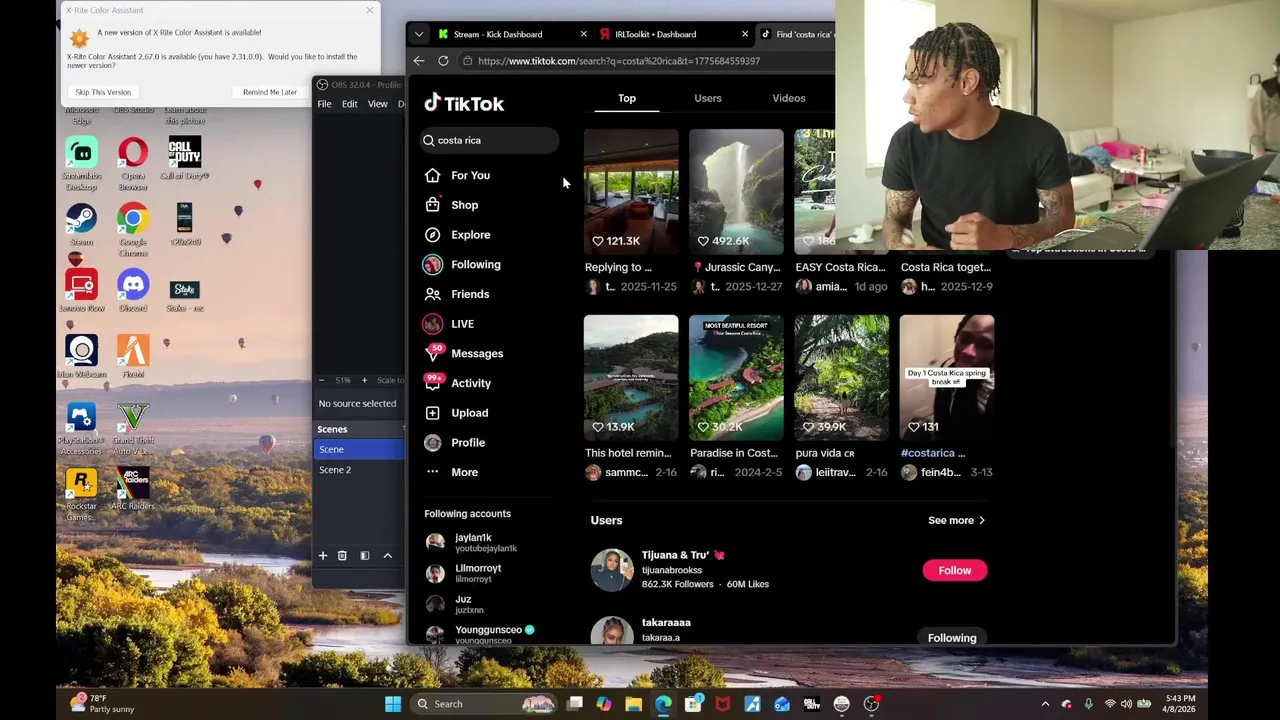The width and height of the screenshot is (1280, 720).
Task: Open scene filters icon in OBS
Action: pyautogui.click(x=365, y=556)
